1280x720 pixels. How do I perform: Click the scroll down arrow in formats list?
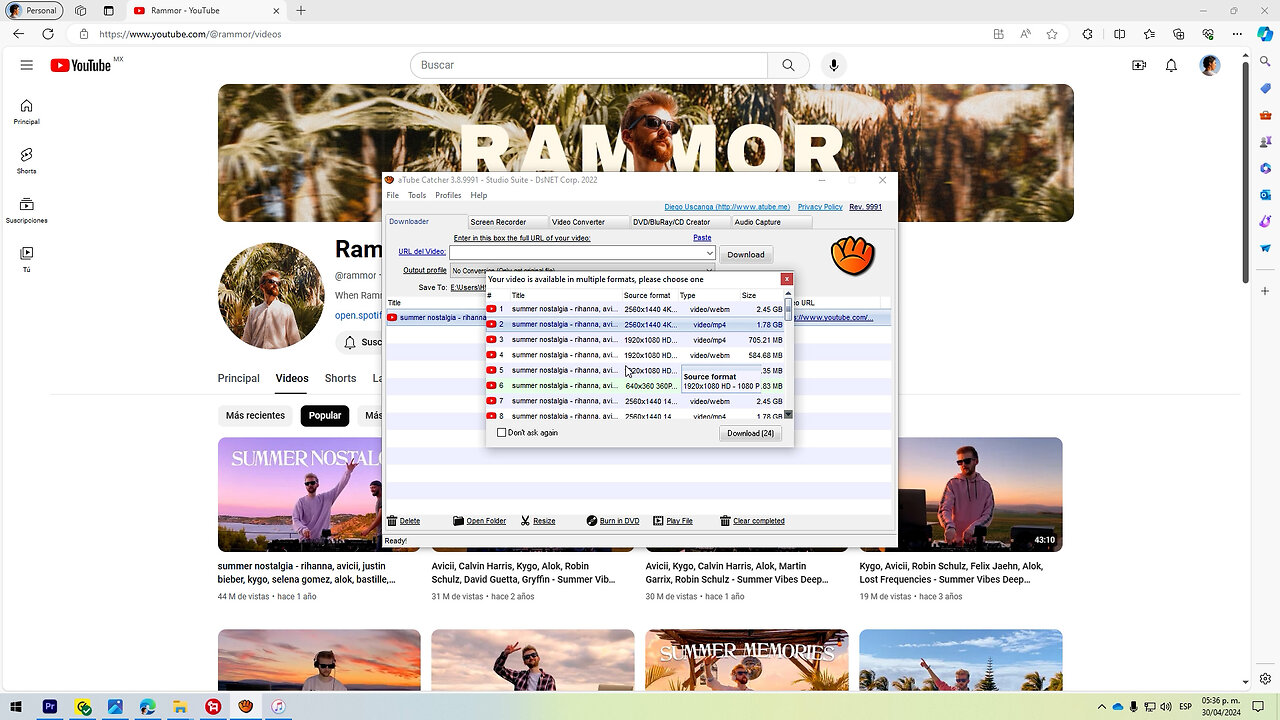pos(789,414)
